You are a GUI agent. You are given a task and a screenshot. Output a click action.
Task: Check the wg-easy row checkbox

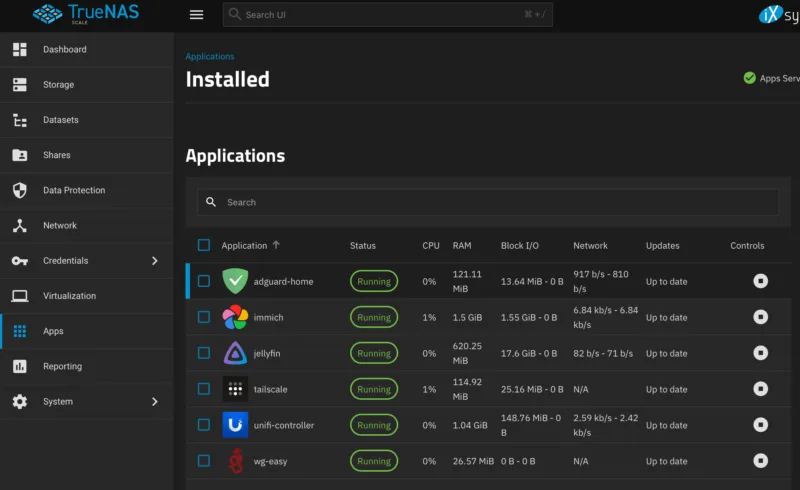point(204,461)
